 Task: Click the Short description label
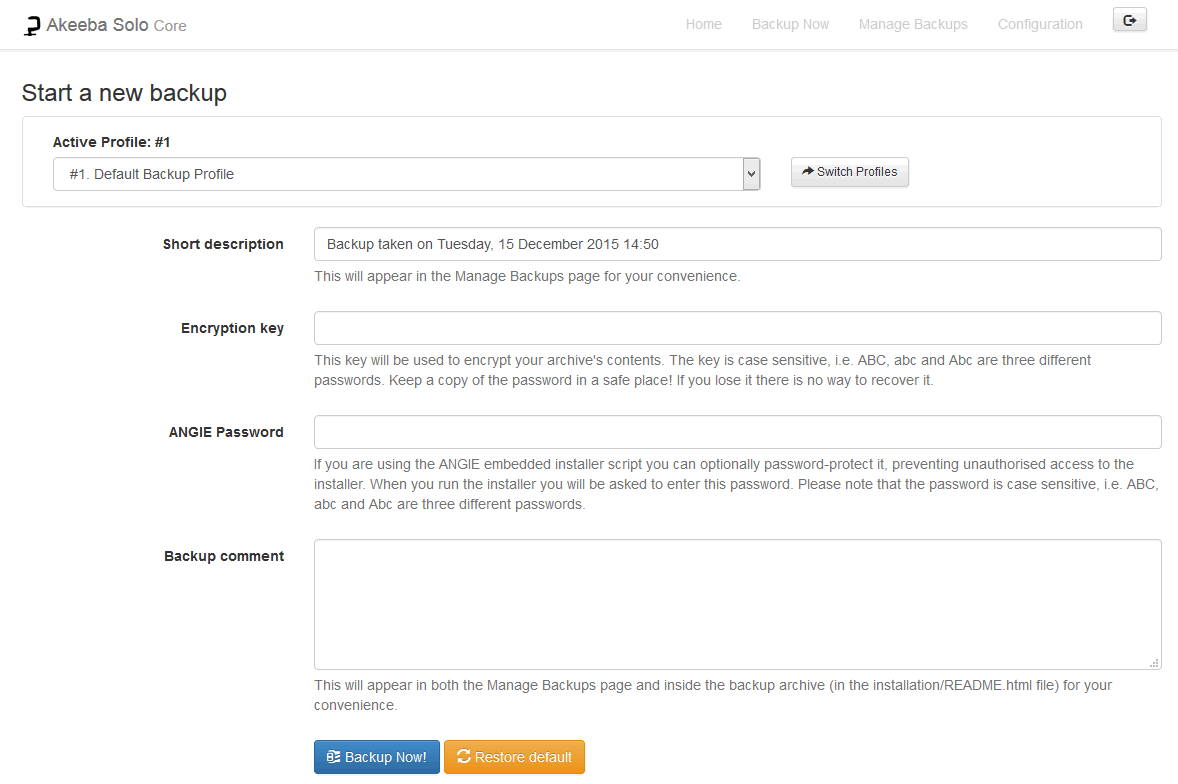[223, 244]
